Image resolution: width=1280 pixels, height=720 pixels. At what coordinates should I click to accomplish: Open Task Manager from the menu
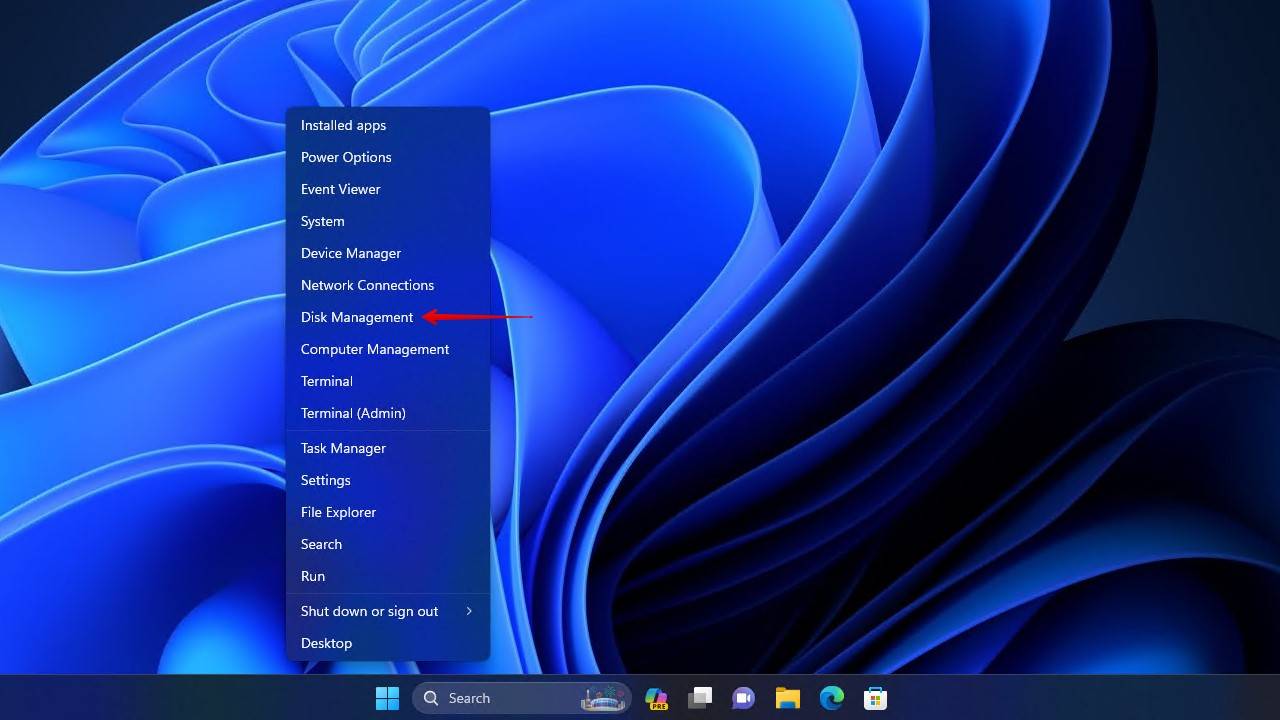click(x=388, y=448)
